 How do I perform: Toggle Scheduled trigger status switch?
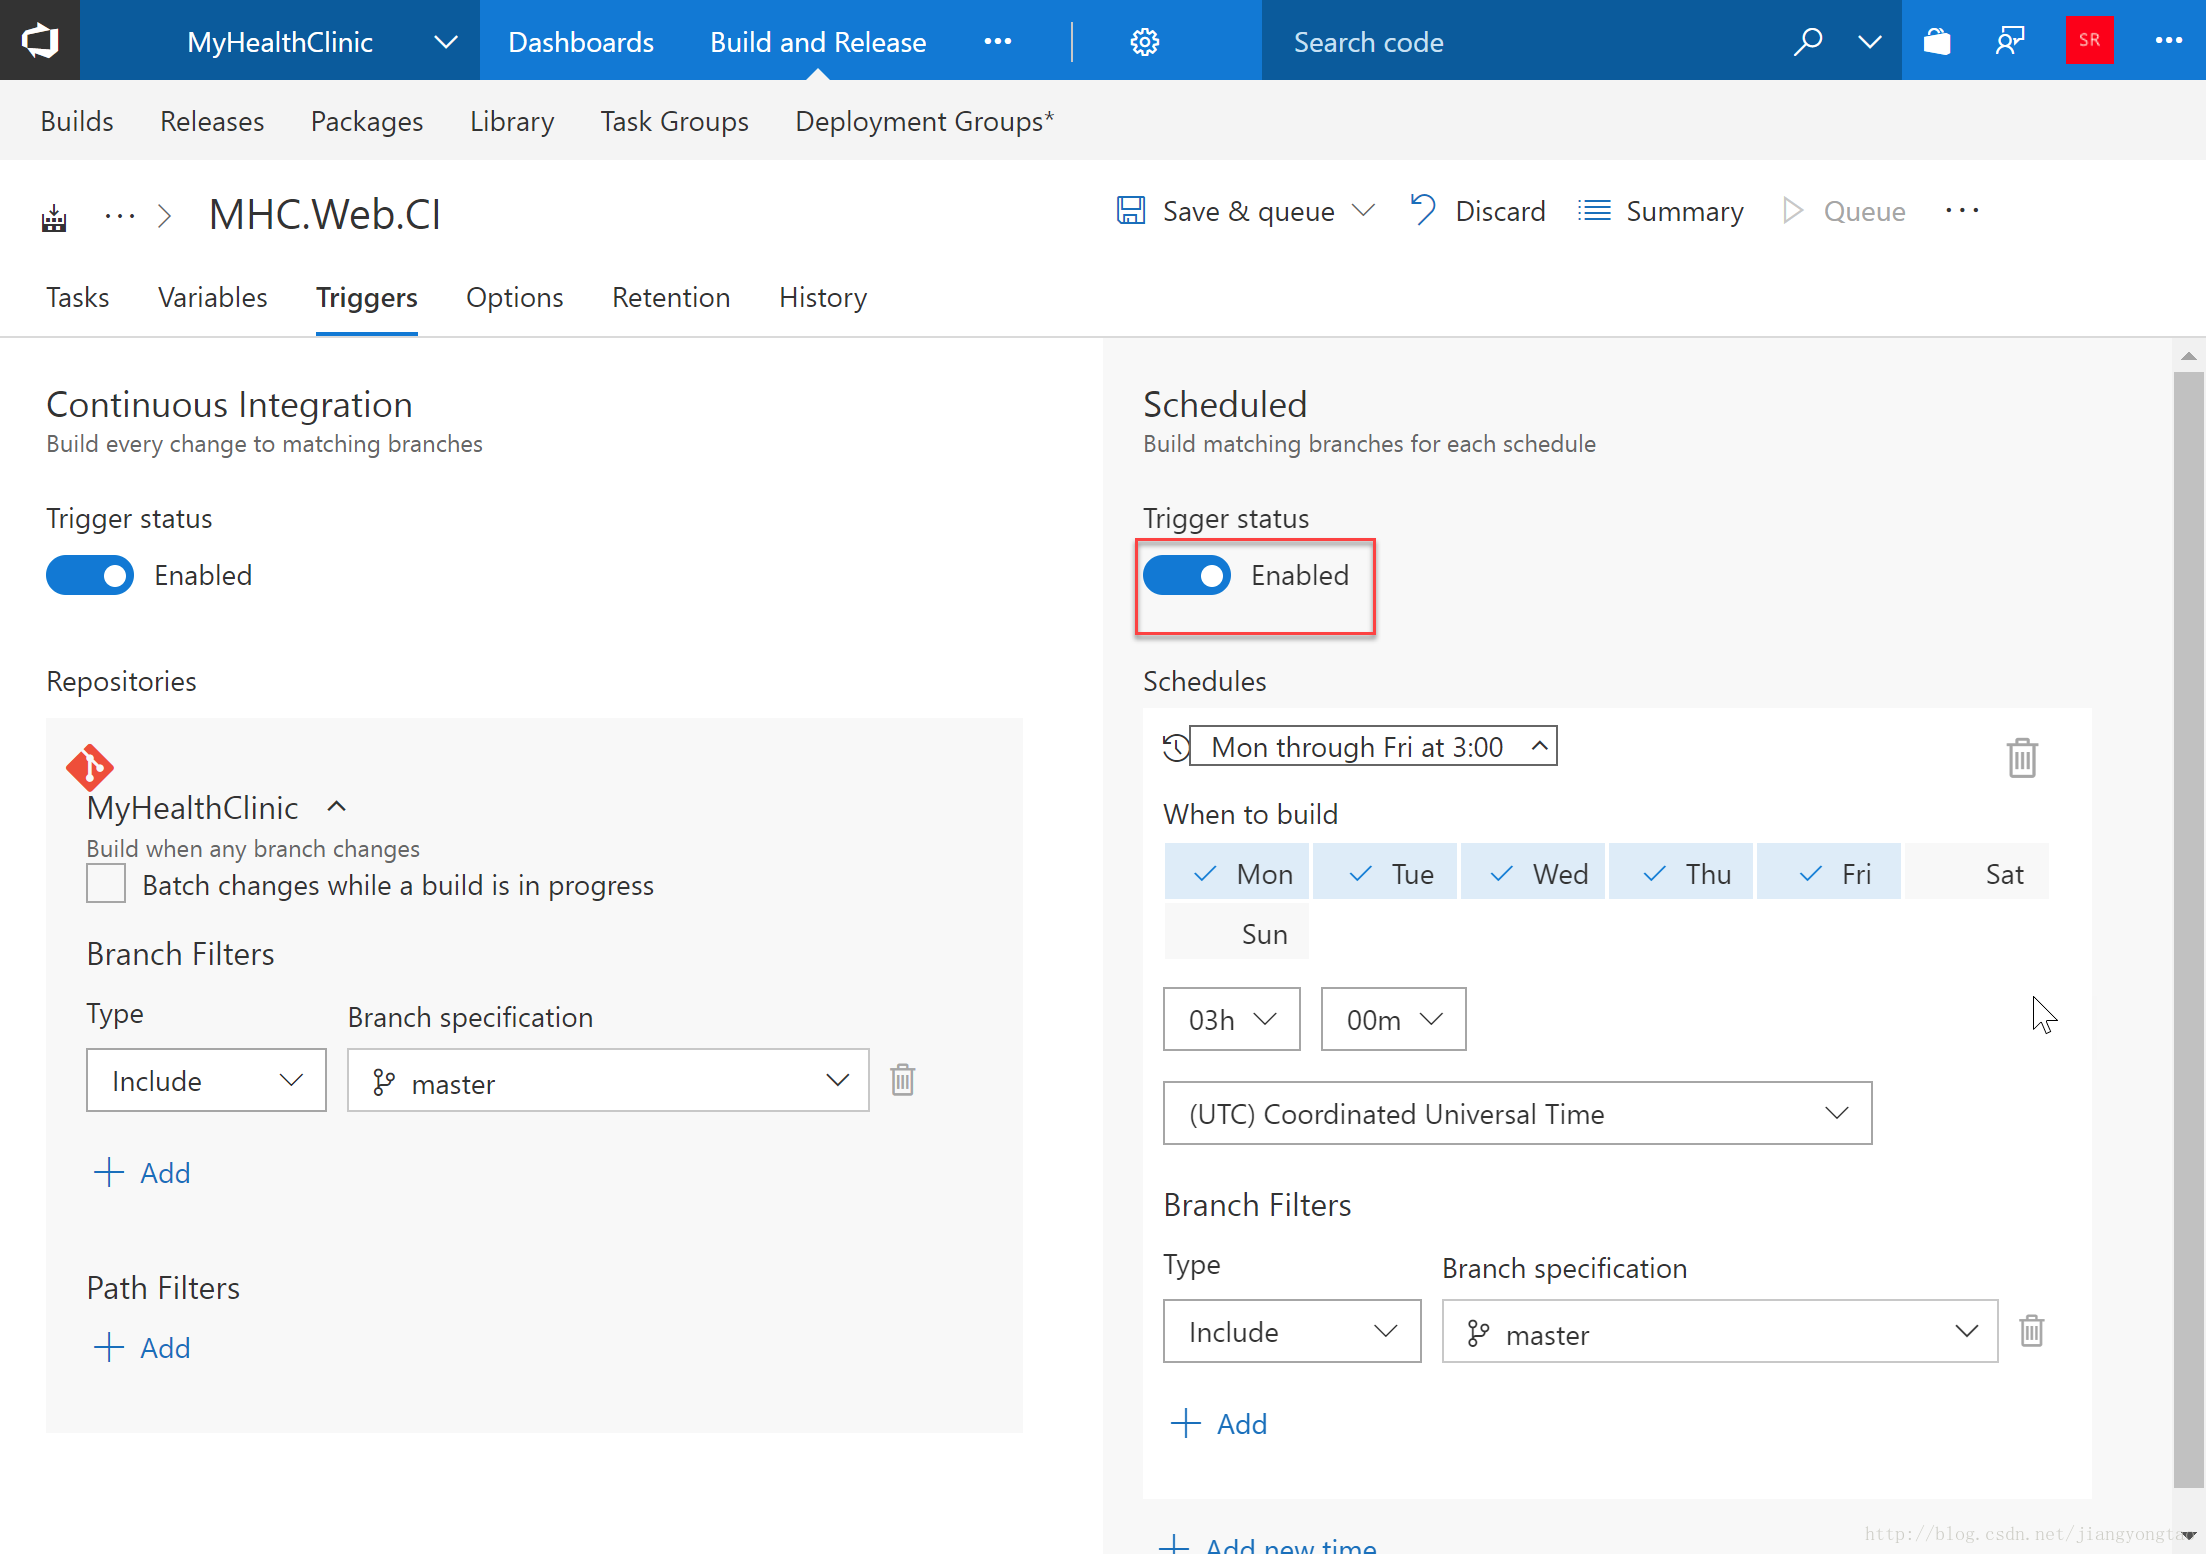(x=1186, y=575)
